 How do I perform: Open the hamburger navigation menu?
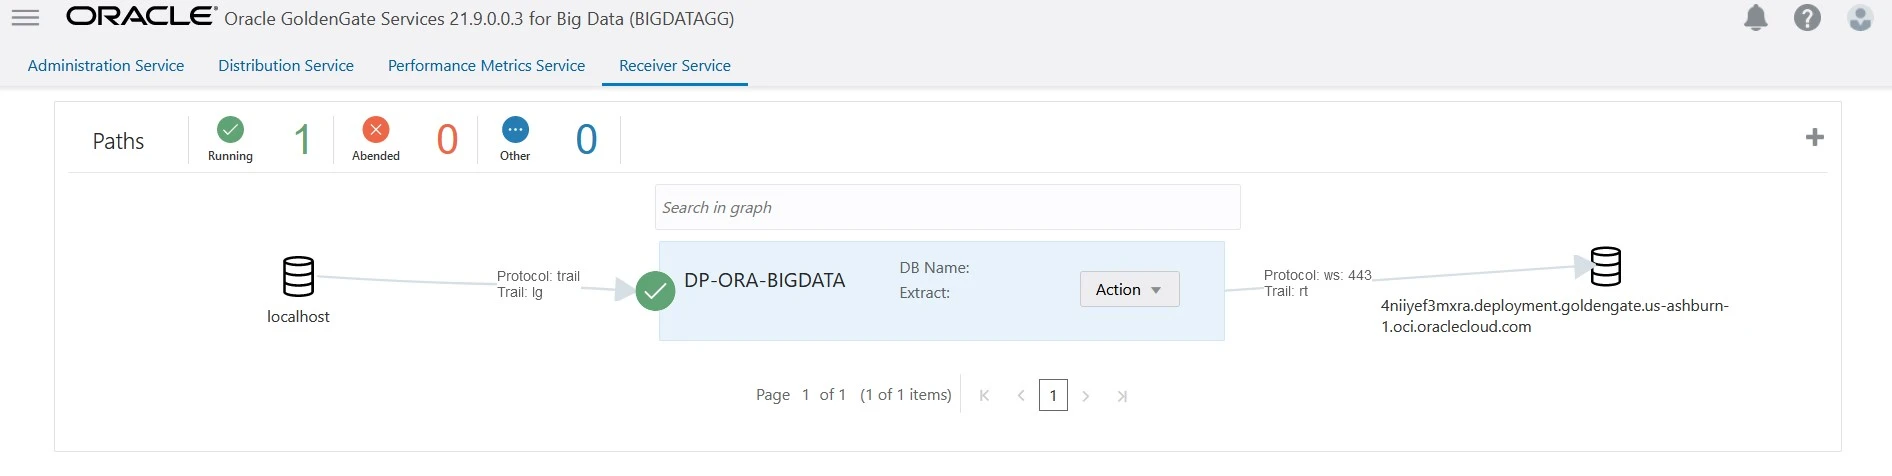click(25, 18)
